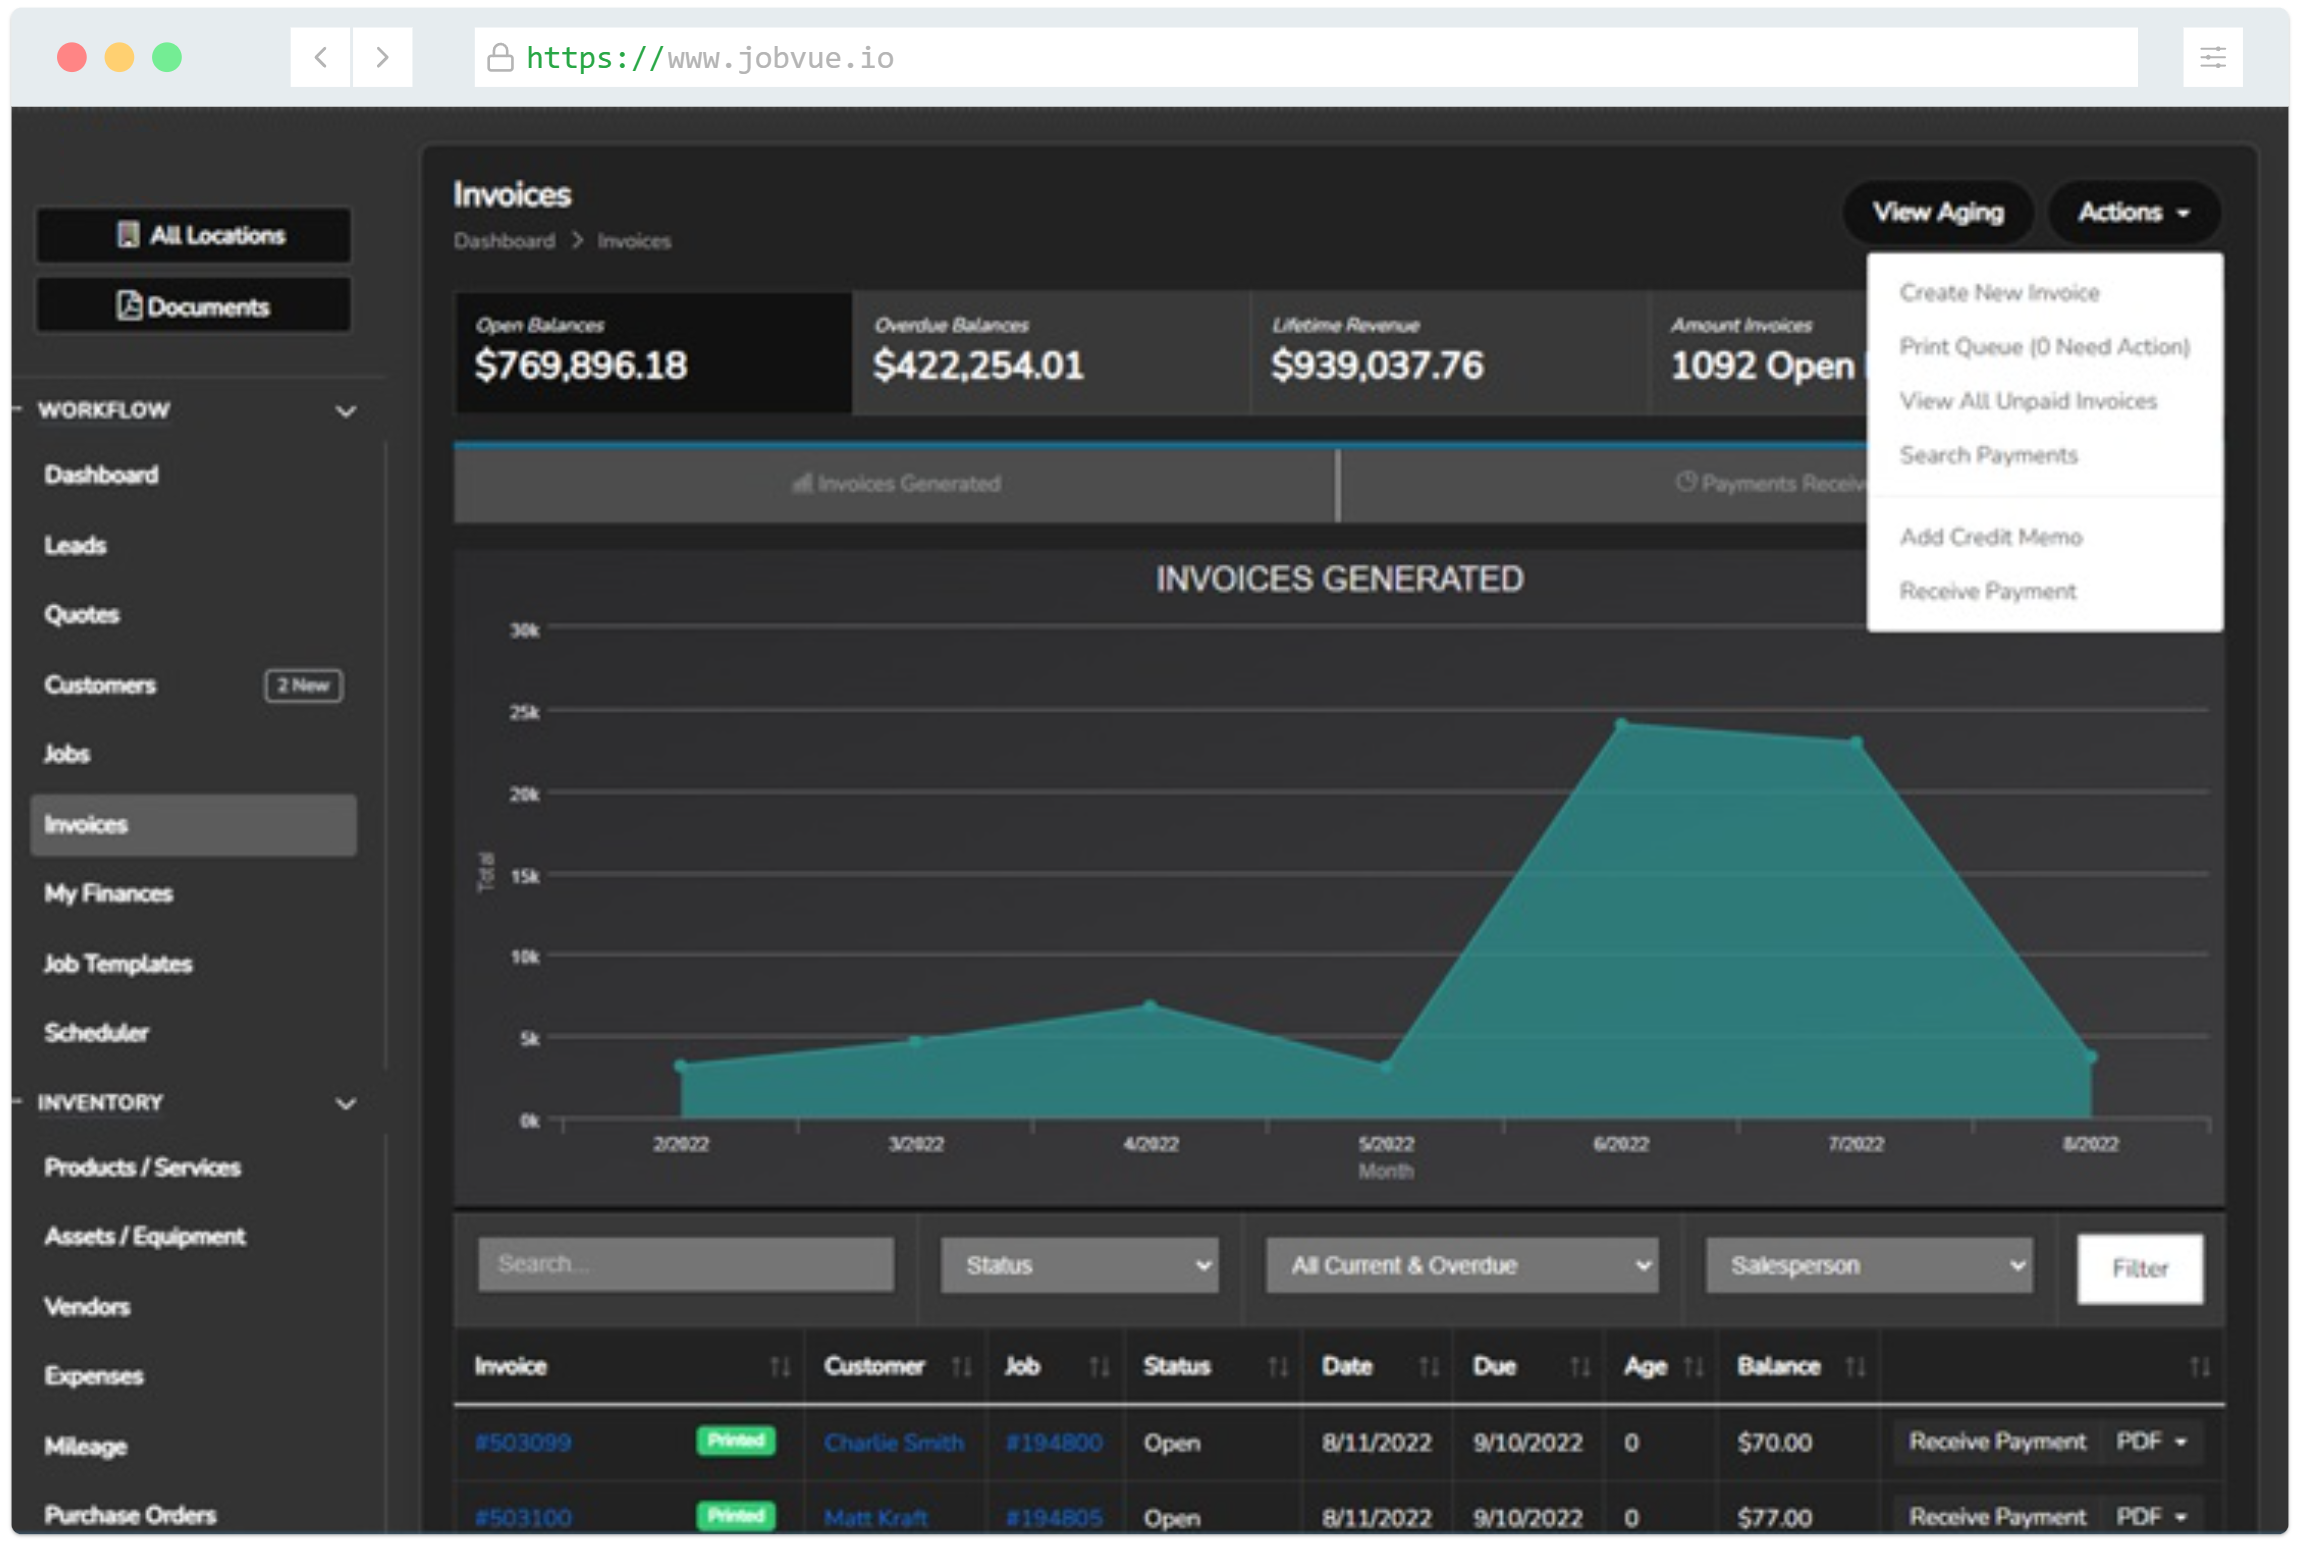Choose Receive Payment from Actions menu
2300x1542 pixels.
[1987, 591]
